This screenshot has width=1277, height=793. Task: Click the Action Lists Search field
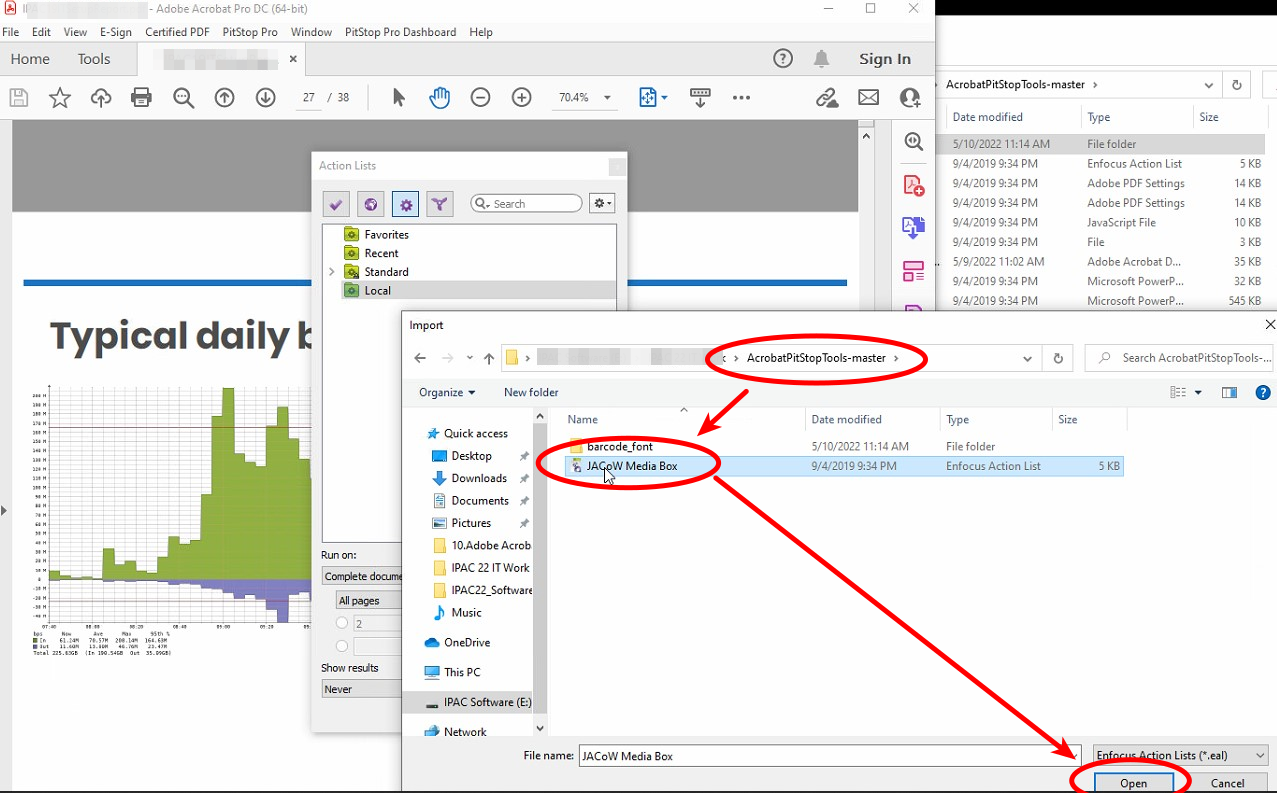coord(526,204)
